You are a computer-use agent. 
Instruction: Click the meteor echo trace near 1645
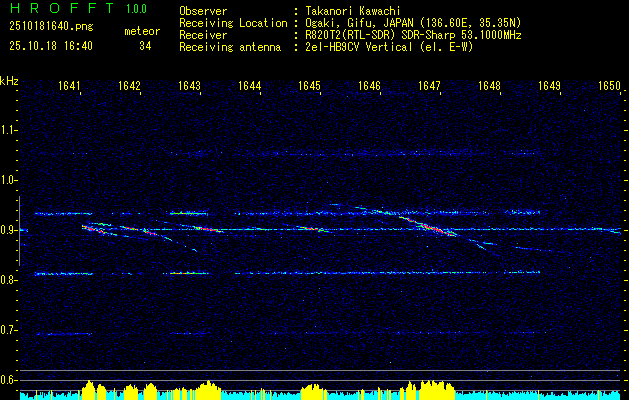pyautogui.click(x=315, y=229)
